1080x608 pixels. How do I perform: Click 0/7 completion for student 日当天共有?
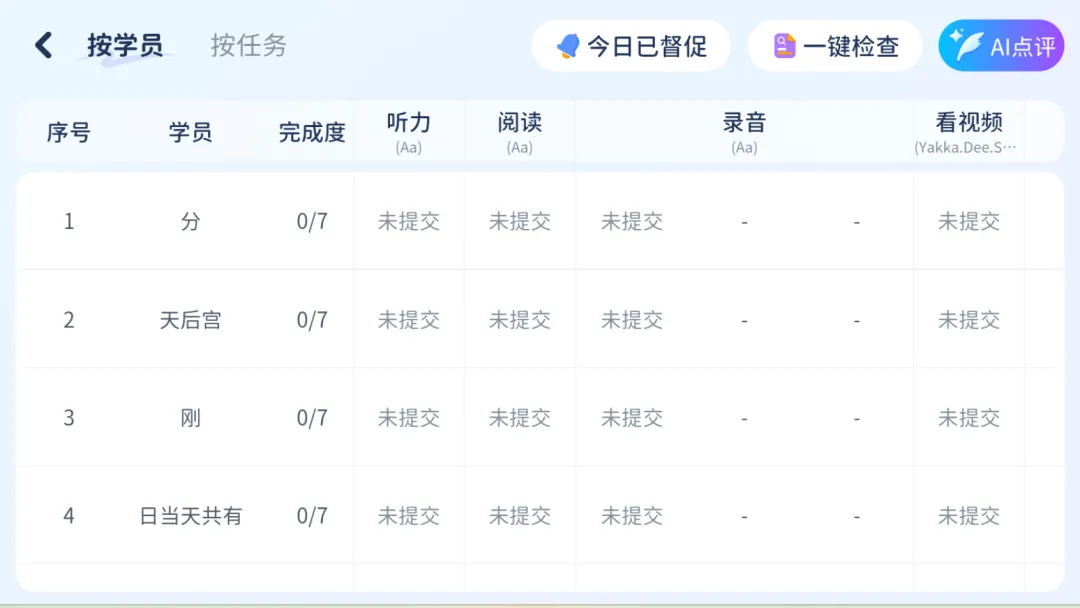(x=312, y=516)
